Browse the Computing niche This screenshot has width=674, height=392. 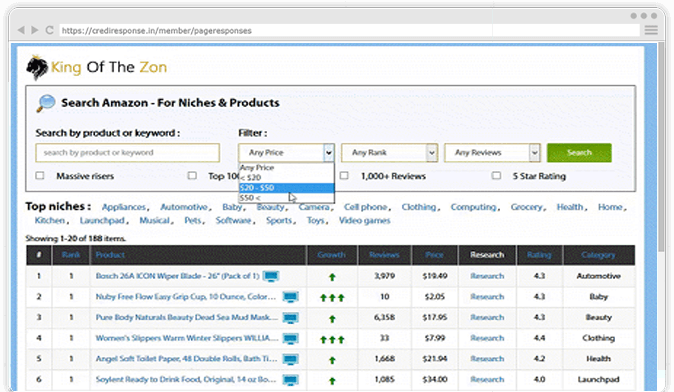point(473,207)
